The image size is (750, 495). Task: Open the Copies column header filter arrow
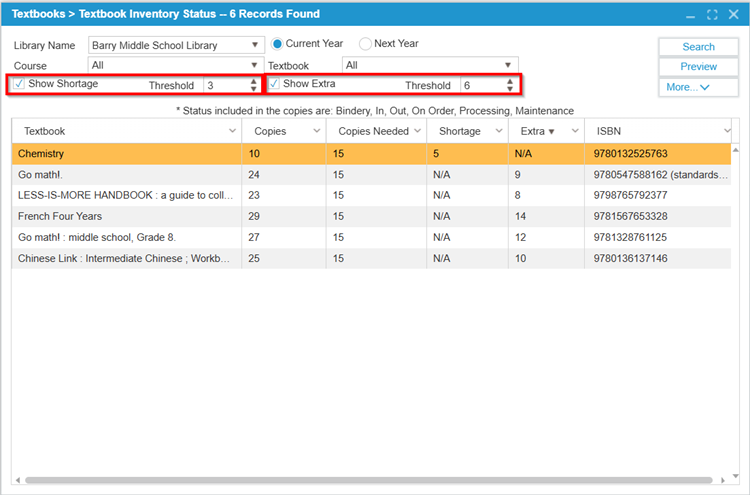click(x=317, y=131)
